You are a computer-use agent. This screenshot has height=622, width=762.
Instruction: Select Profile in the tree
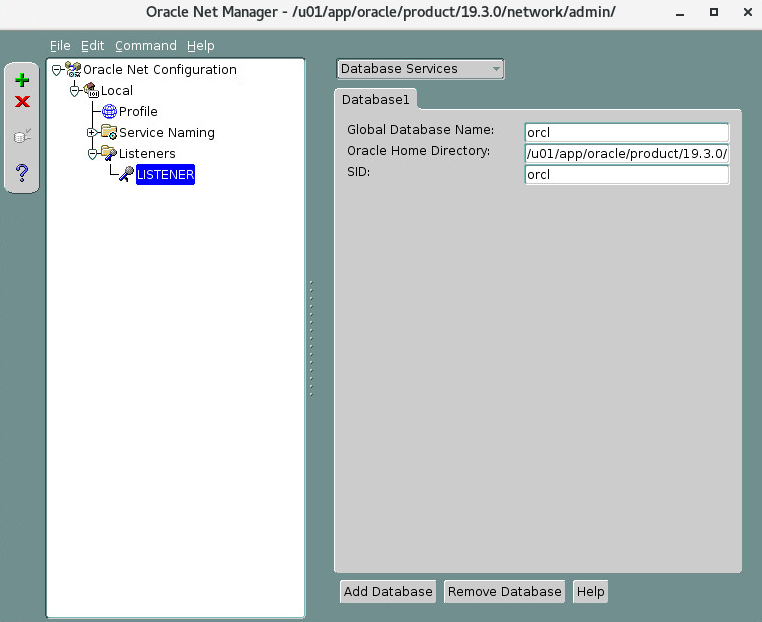pyautogui.click(x=138, y=111)
